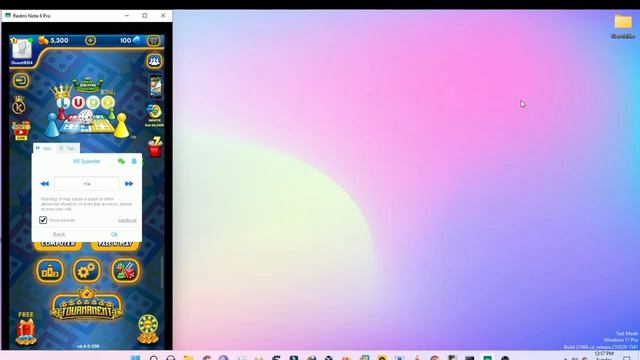
Task: Open the shop cart icon
Action: coord(153,40)
